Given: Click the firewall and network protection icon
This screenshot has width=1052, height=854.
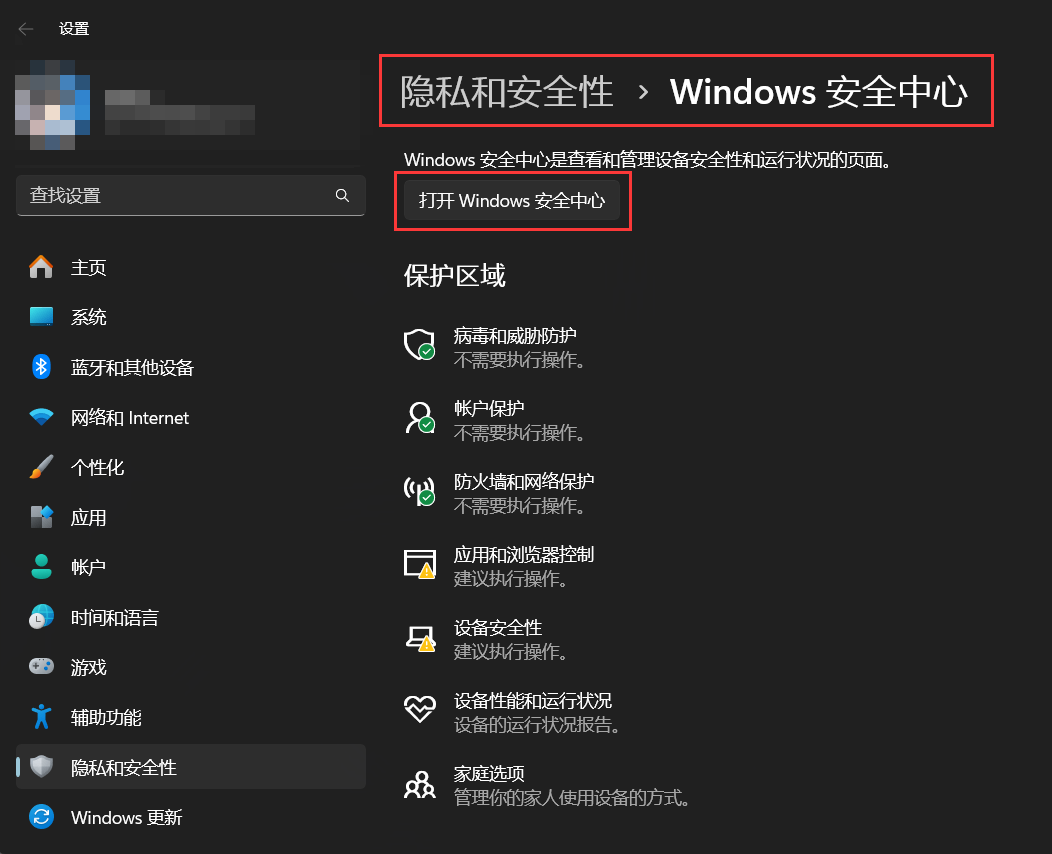Looking at the screenshot, I should 418,491.
